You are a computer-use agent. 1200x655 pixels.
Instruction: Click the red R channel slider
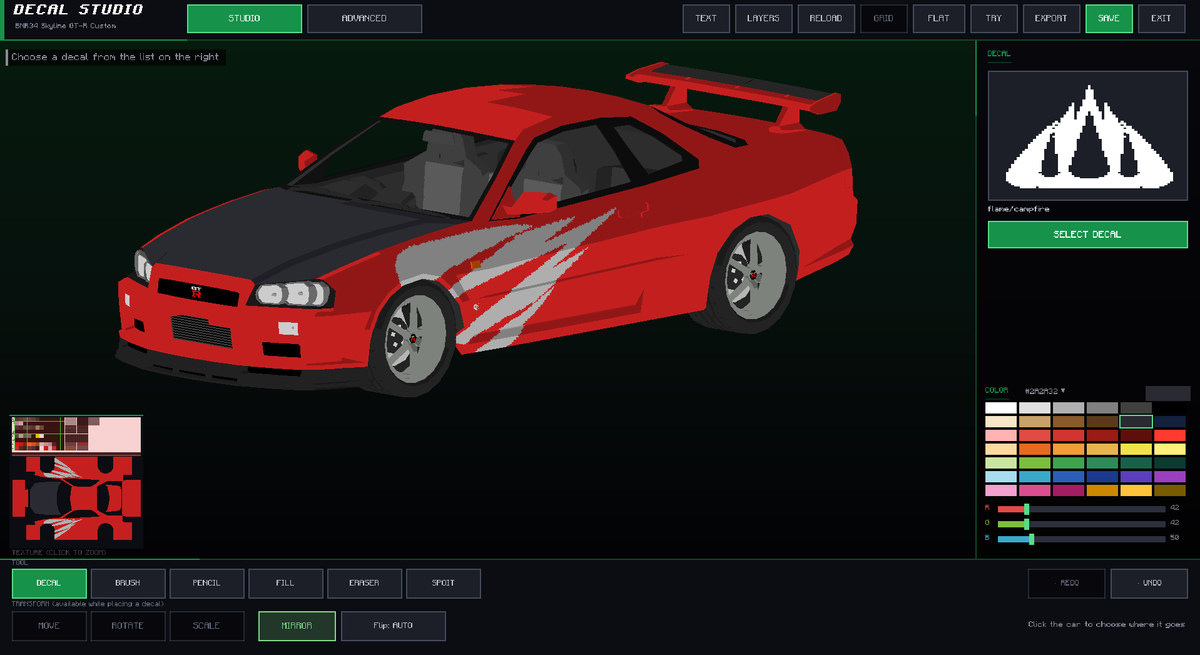coord(1081,509)
